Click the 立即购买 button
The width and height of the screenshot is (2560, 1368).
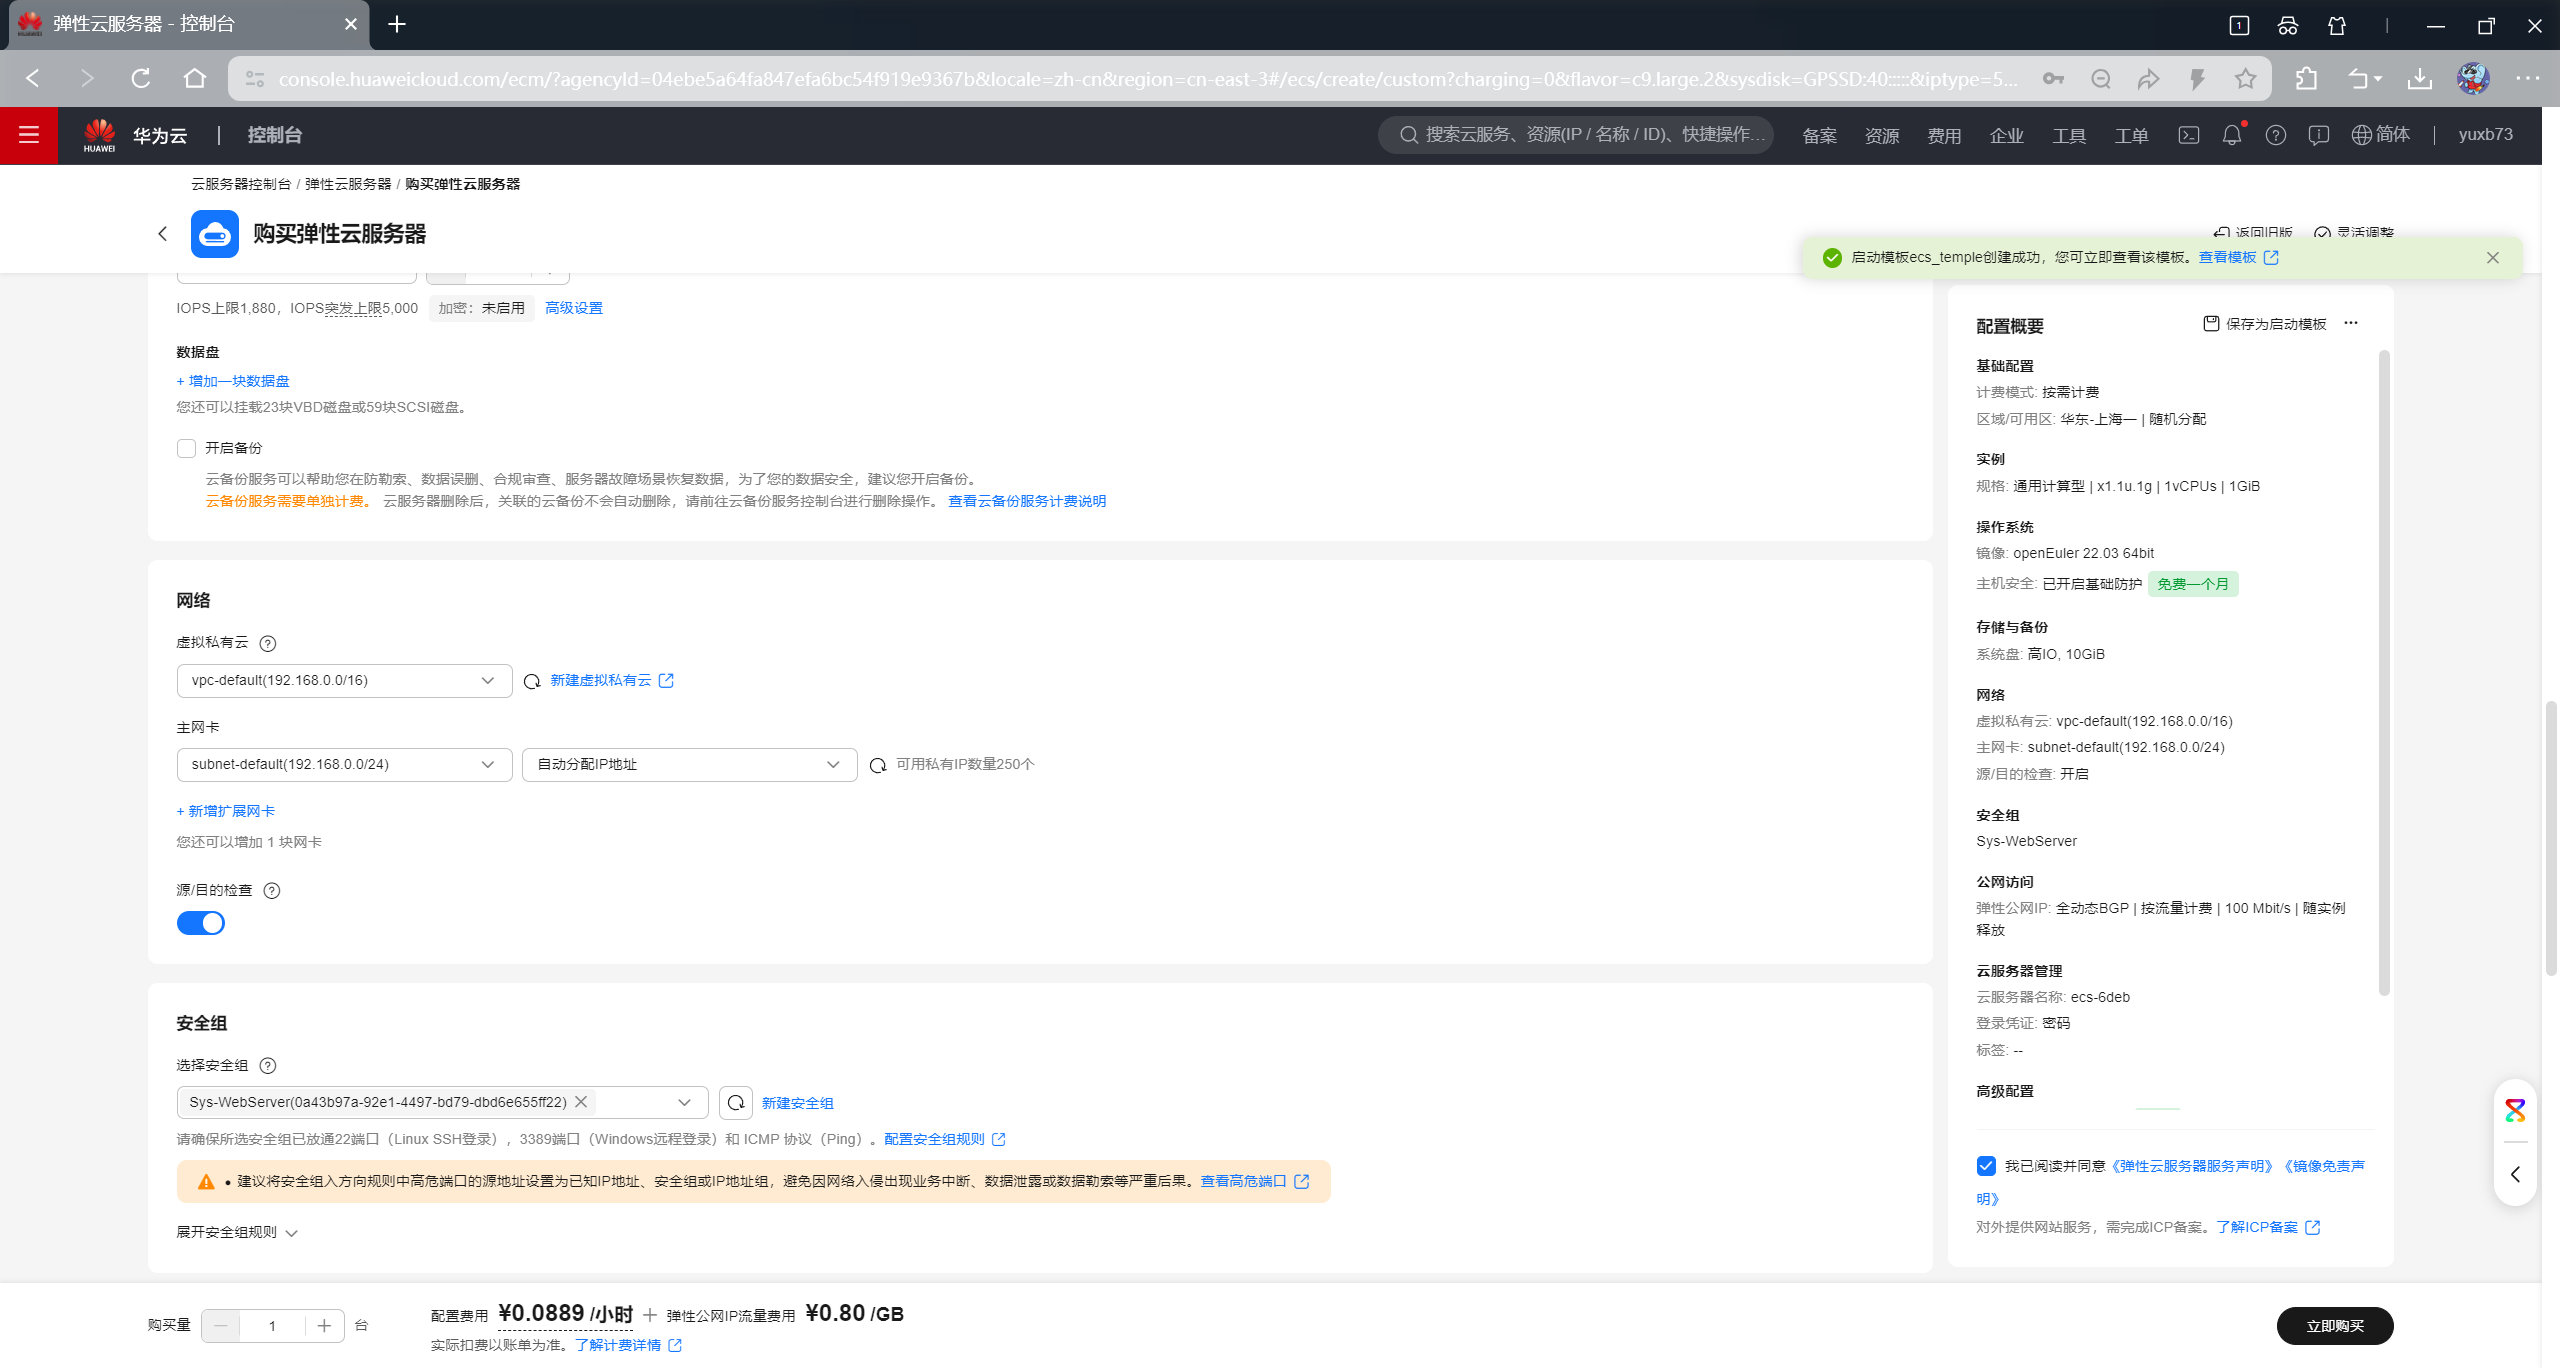click(2334, 1326)
